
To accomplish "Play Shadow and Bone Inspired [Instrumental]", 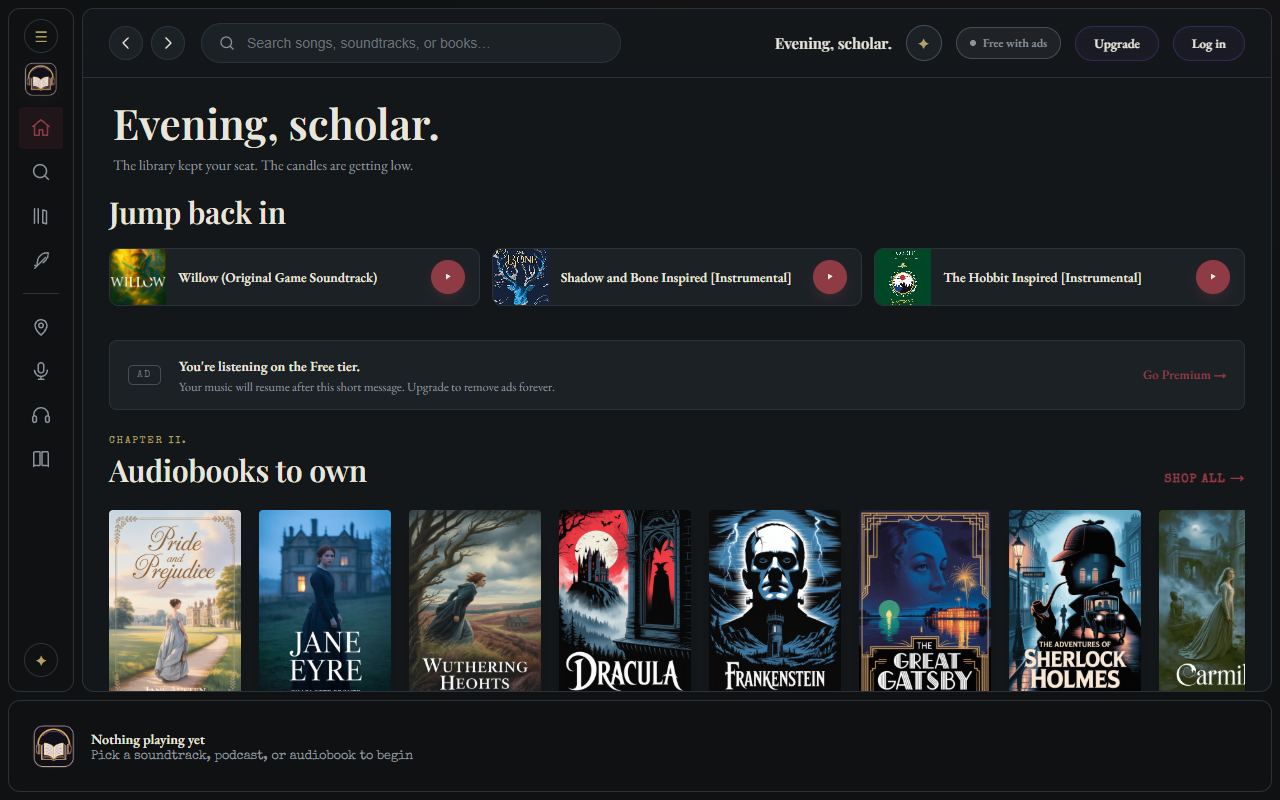I will pos(830,277).
